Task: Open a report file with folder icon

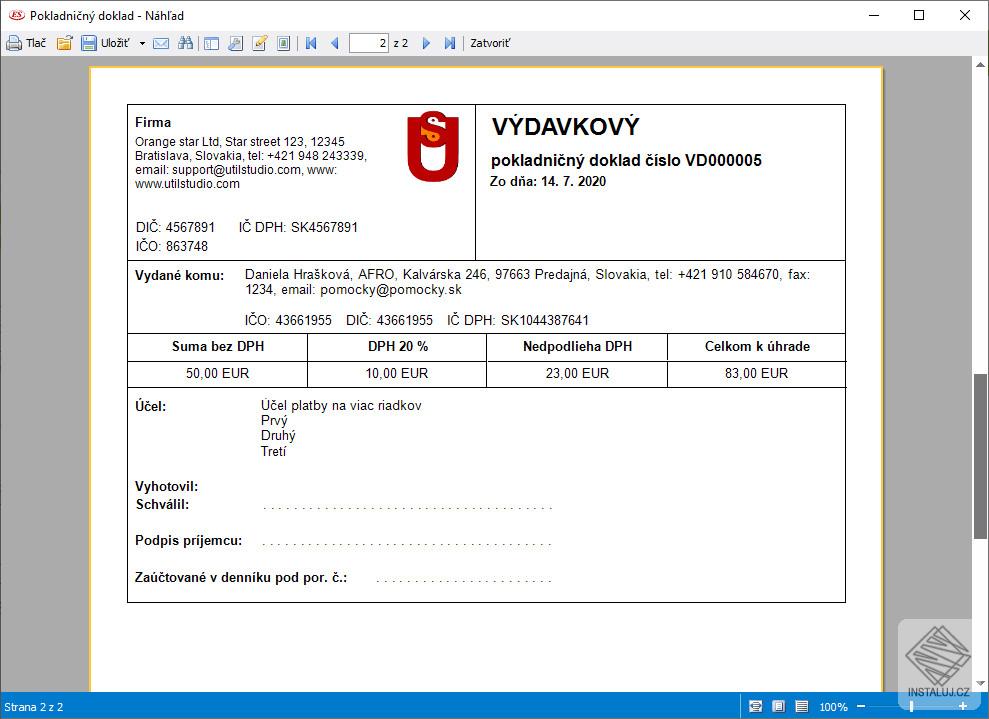Action: (65, 44)
